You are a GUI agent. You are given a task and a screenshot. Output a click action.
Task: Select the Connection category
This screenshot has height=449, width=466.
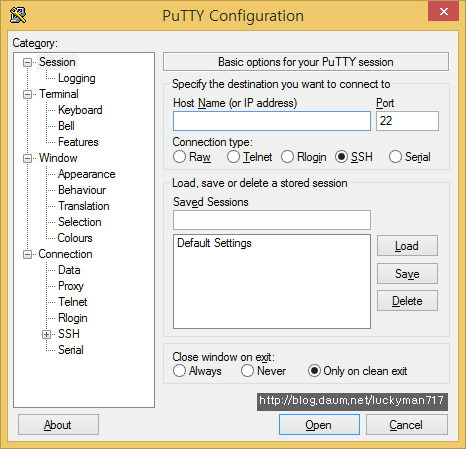coord(65,254)
